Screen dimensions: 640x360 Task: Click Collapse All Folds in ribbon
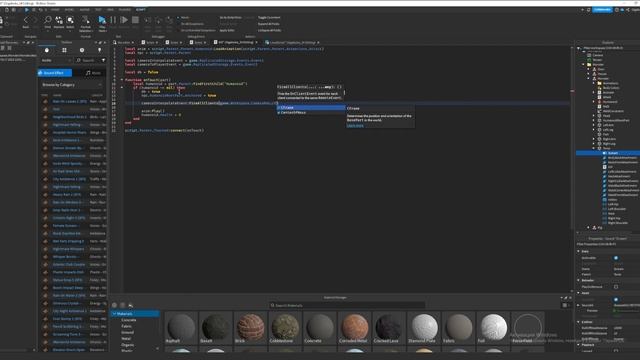[269, 30]
